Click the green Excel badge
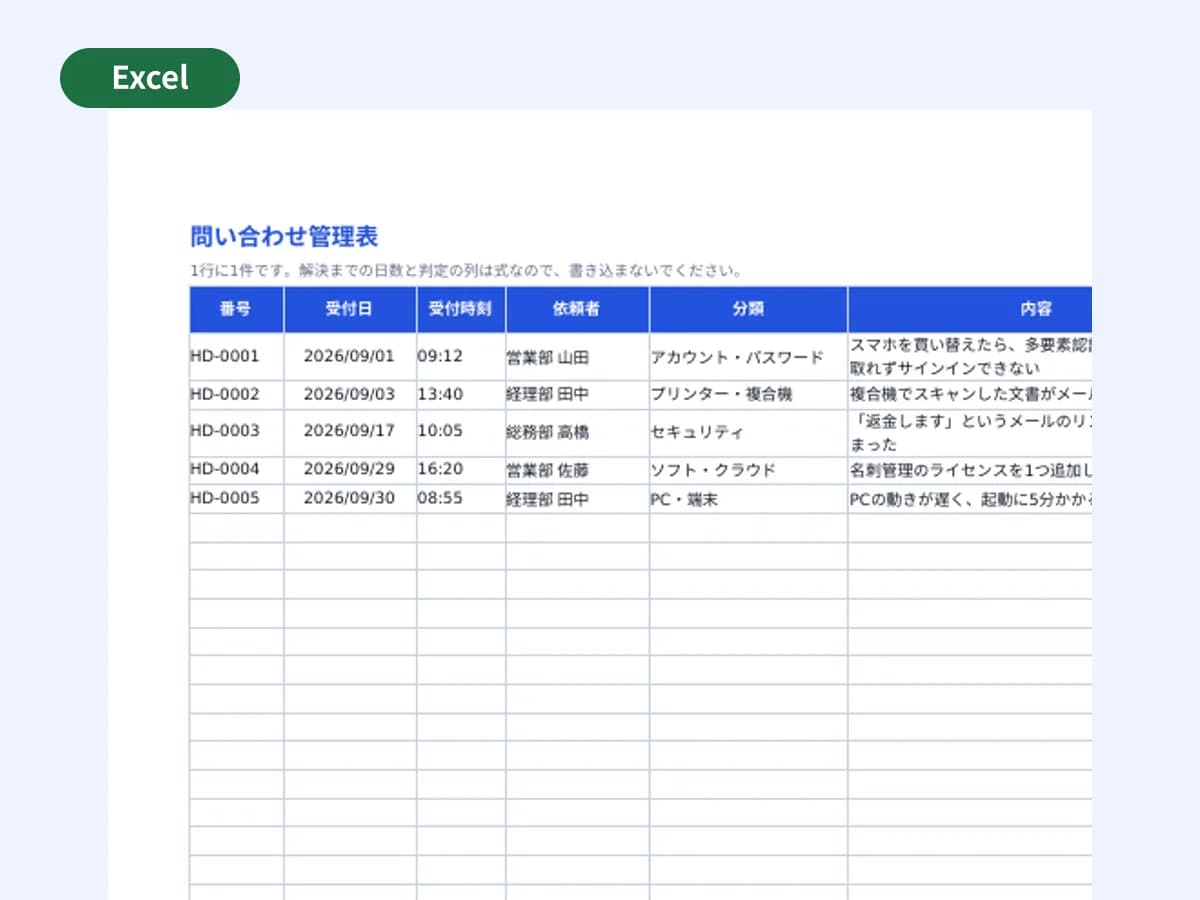This screenshot has height=900, width=1200. tap(150, 78)
